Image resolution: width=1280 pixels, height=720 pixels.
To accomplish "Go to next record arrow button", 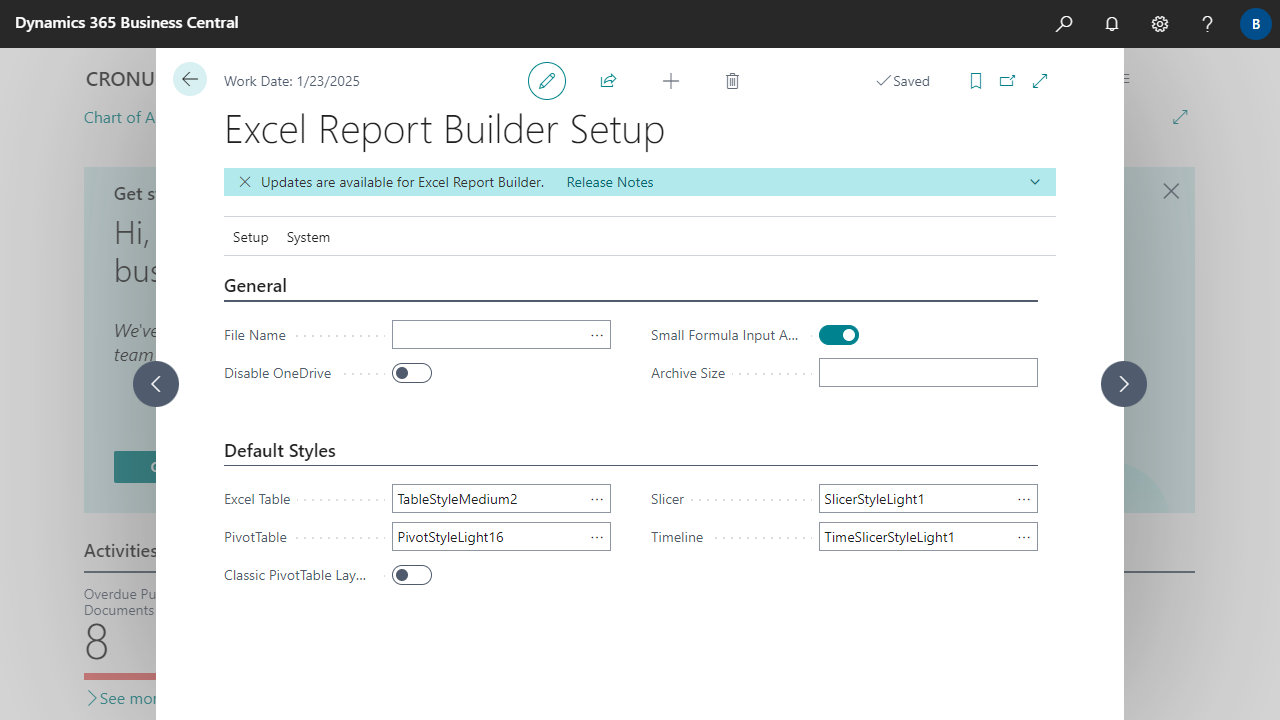I will click(x=1124, y=384).
